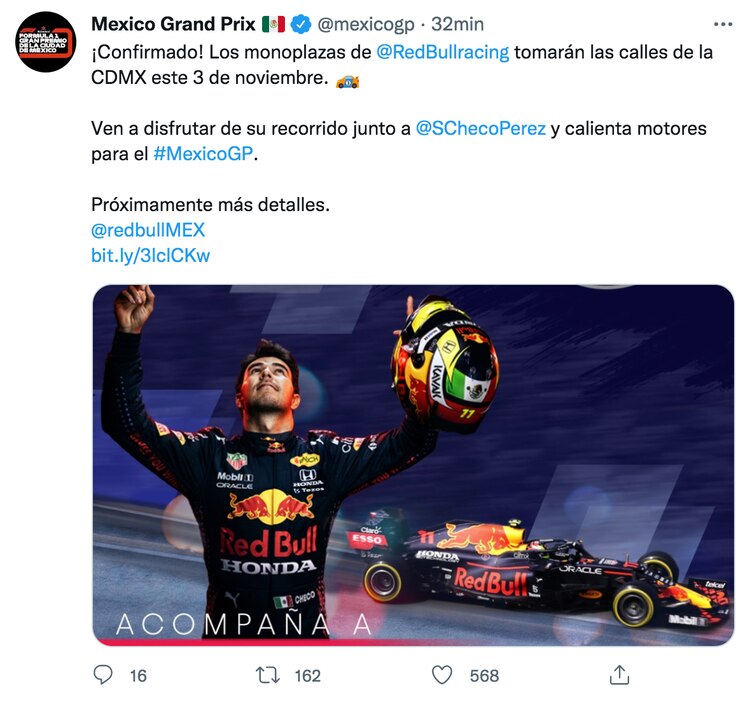Screen dimensions: 750x702
Task: Click the reply speech bubble icon
Action: coord(103,675)
